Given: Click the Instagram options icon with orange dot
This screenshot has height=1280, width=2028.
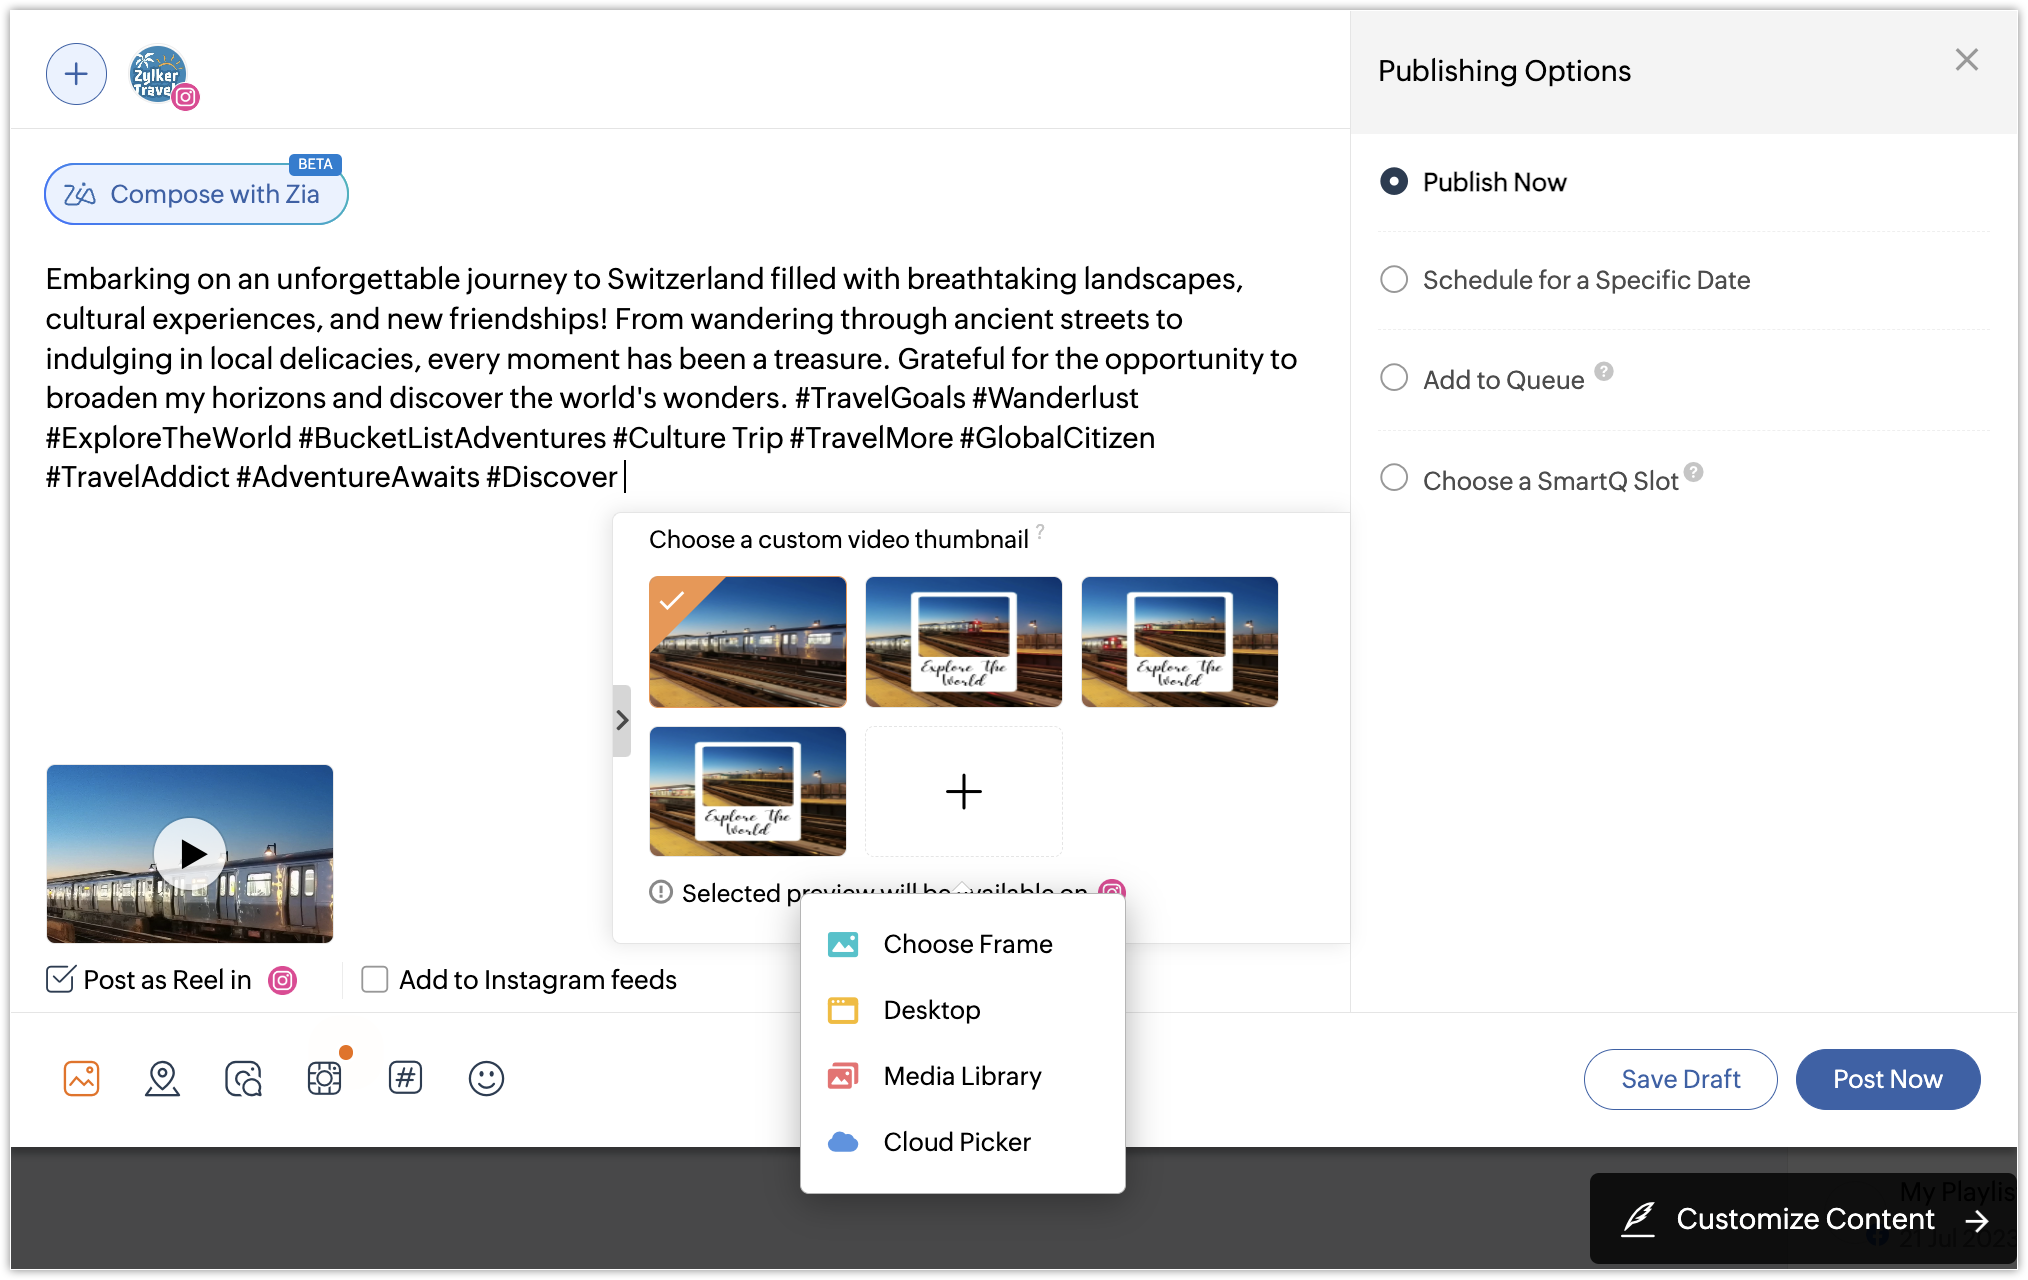Looking at the screenshot, I should click(x=324, y=1078).
